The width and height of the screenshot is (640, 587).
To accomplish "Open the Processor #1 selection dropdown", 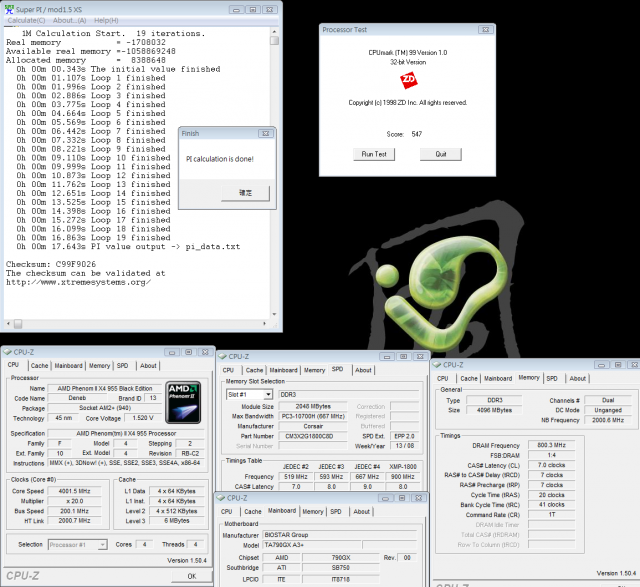I will 78,545.
